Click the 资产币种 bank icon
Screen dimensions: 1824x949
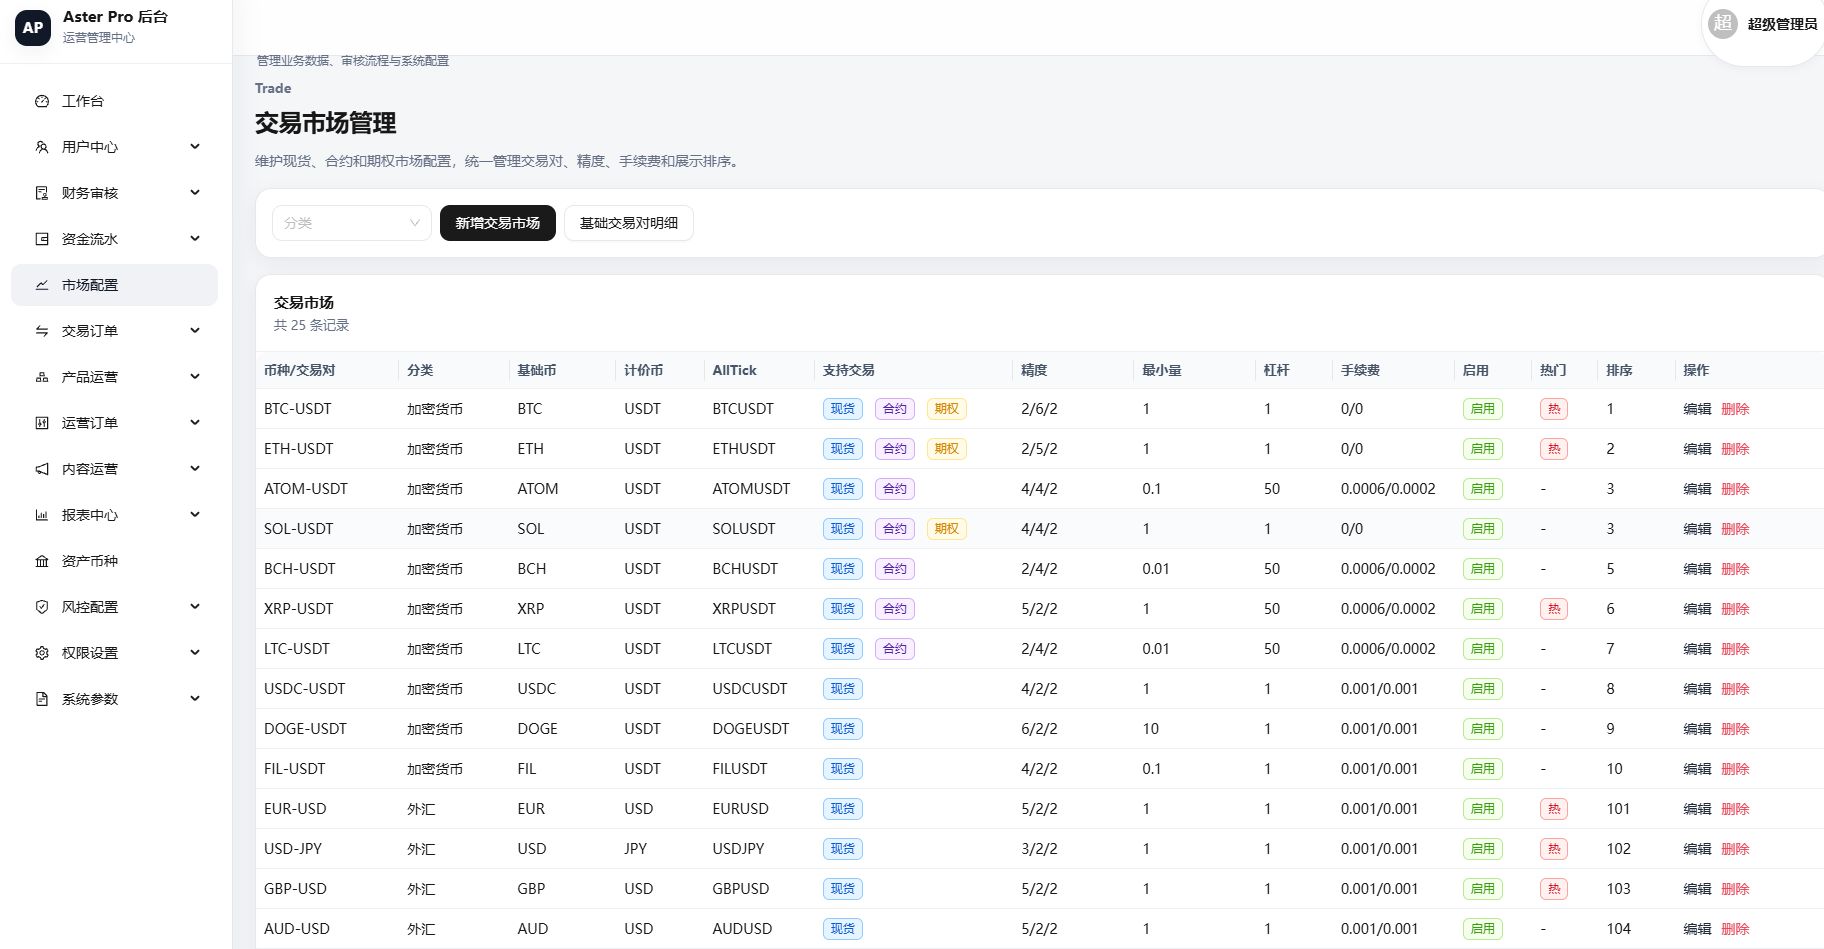pos(42,561)
